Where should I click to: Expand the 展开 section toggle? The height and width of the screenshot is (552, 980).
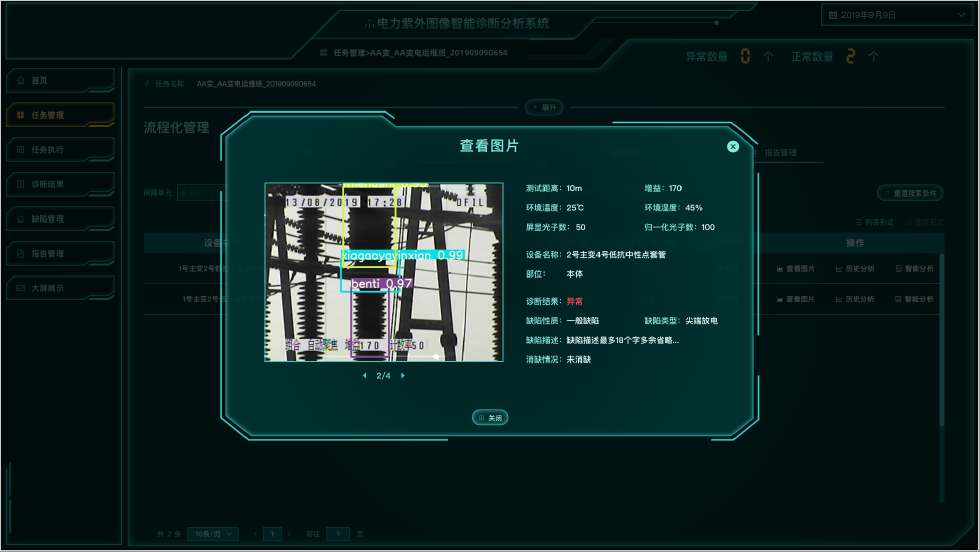pyautogui.click(x=544, y=108)
